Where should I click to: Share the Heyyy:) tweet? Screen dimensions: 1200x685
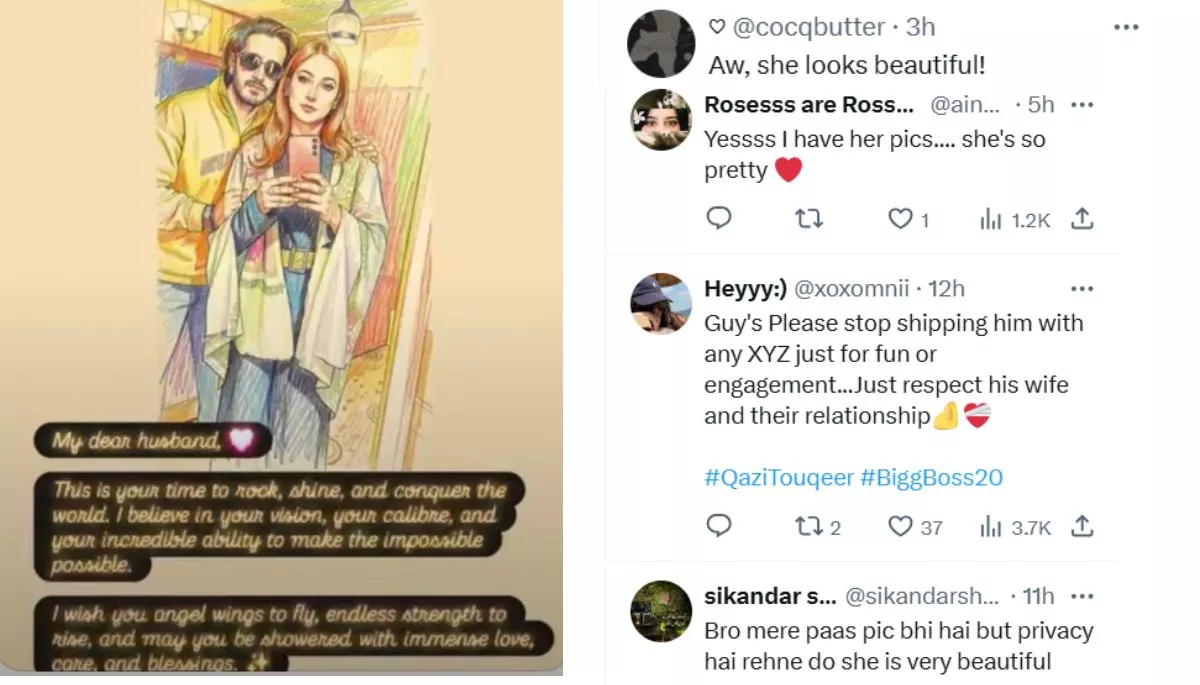point(1082,525)
